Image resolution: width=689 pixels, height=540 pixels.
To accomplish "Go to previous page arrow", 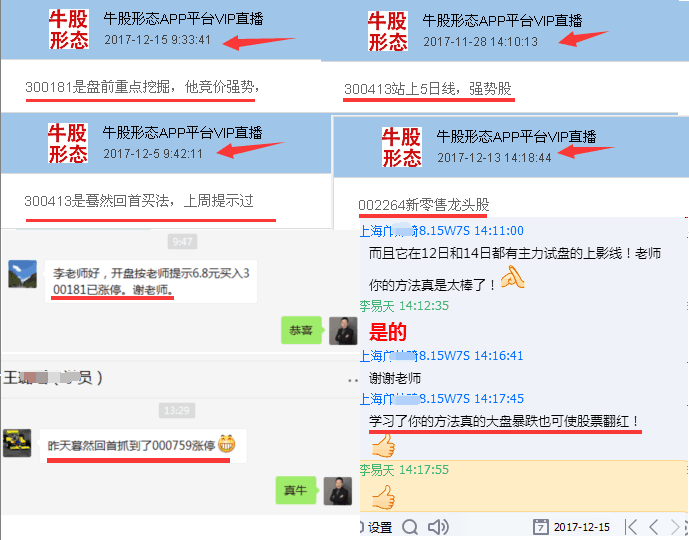I will point(654,526).
